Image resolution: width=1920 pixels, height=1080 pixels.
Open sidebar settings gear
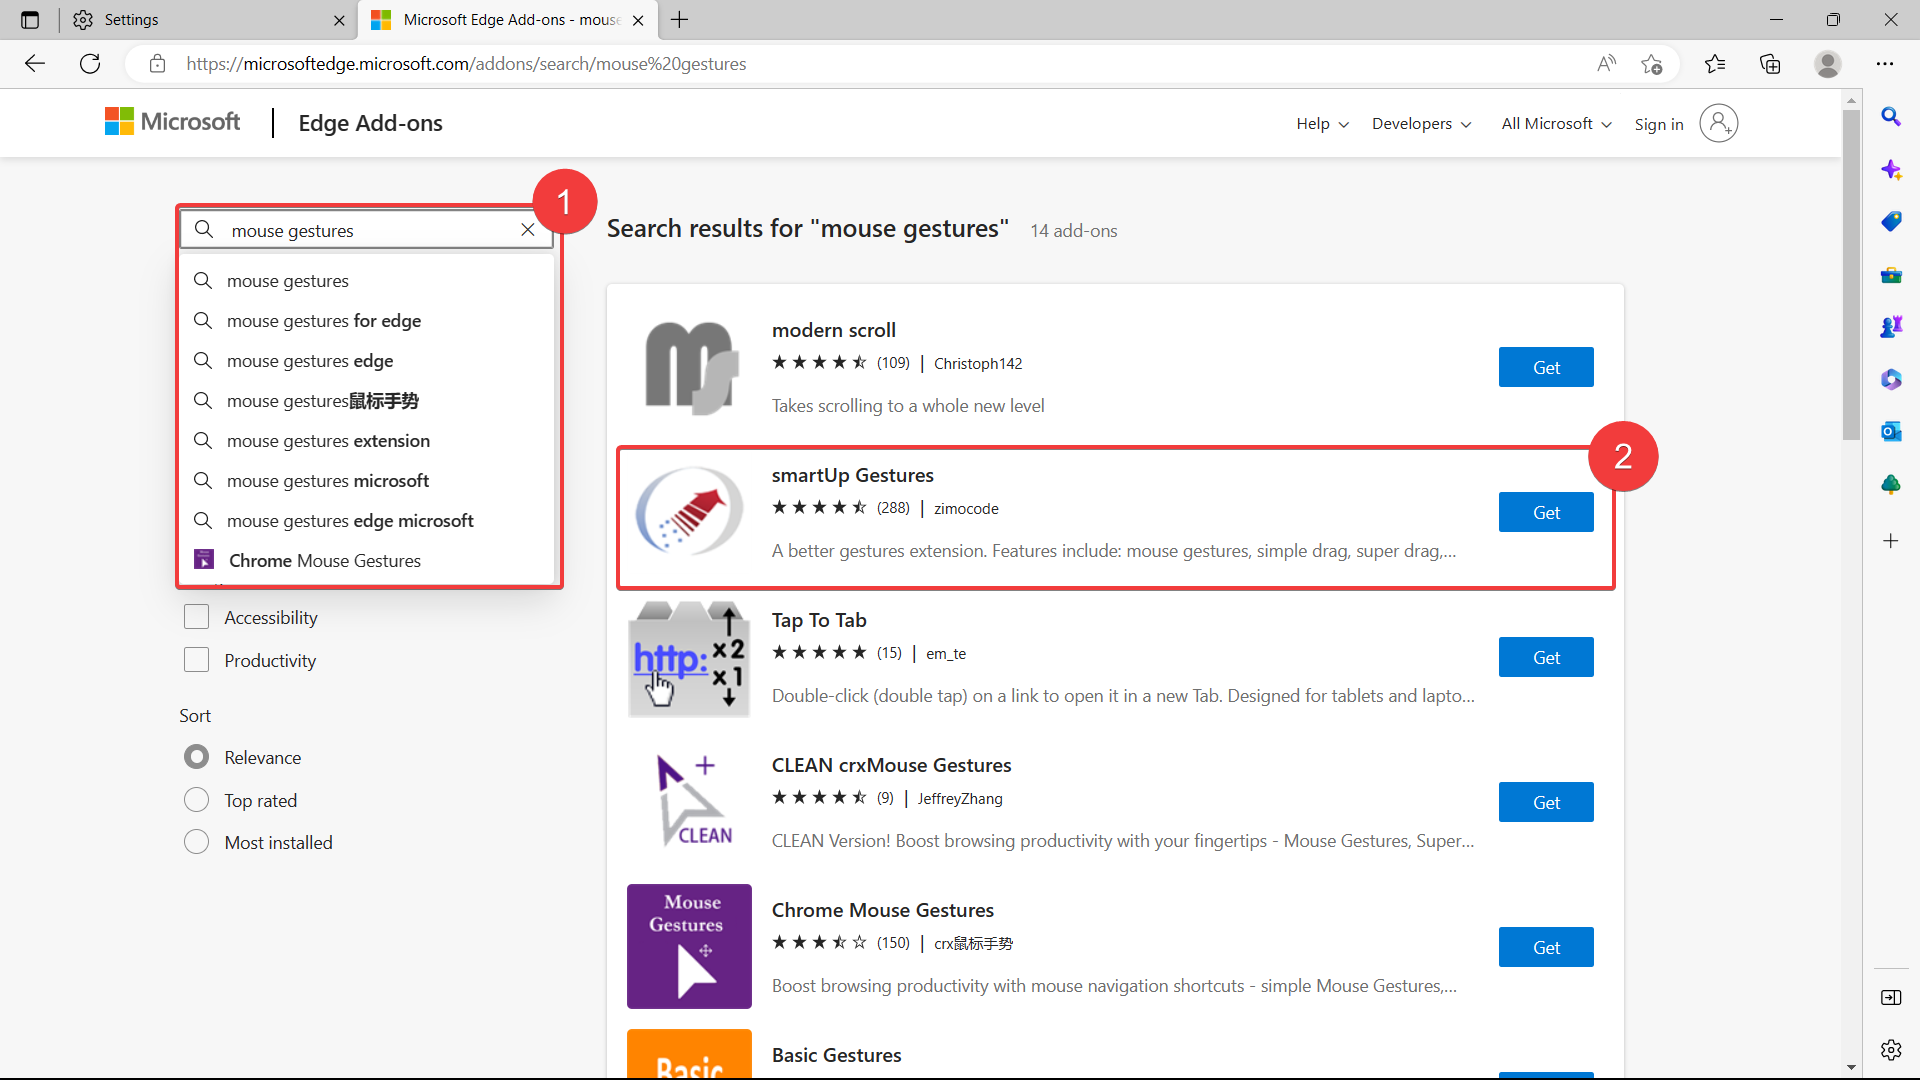1890,1049
